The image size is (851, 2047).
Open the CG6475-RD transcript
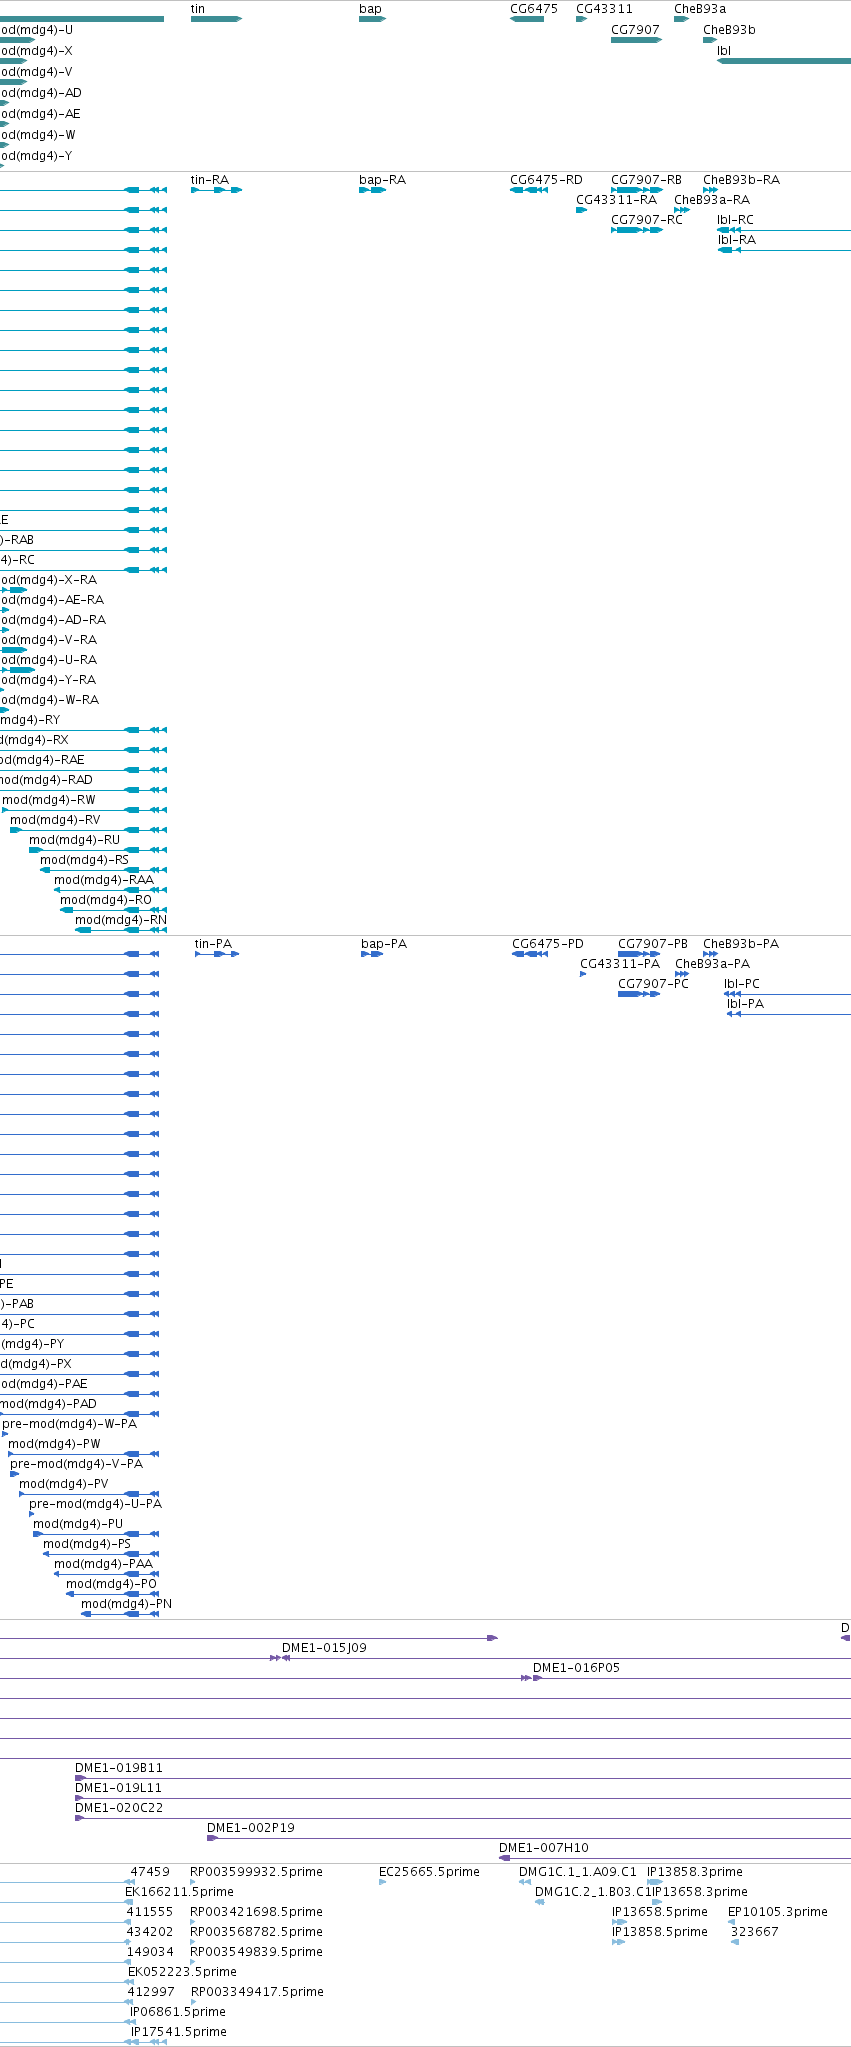[x=528, y=190]
